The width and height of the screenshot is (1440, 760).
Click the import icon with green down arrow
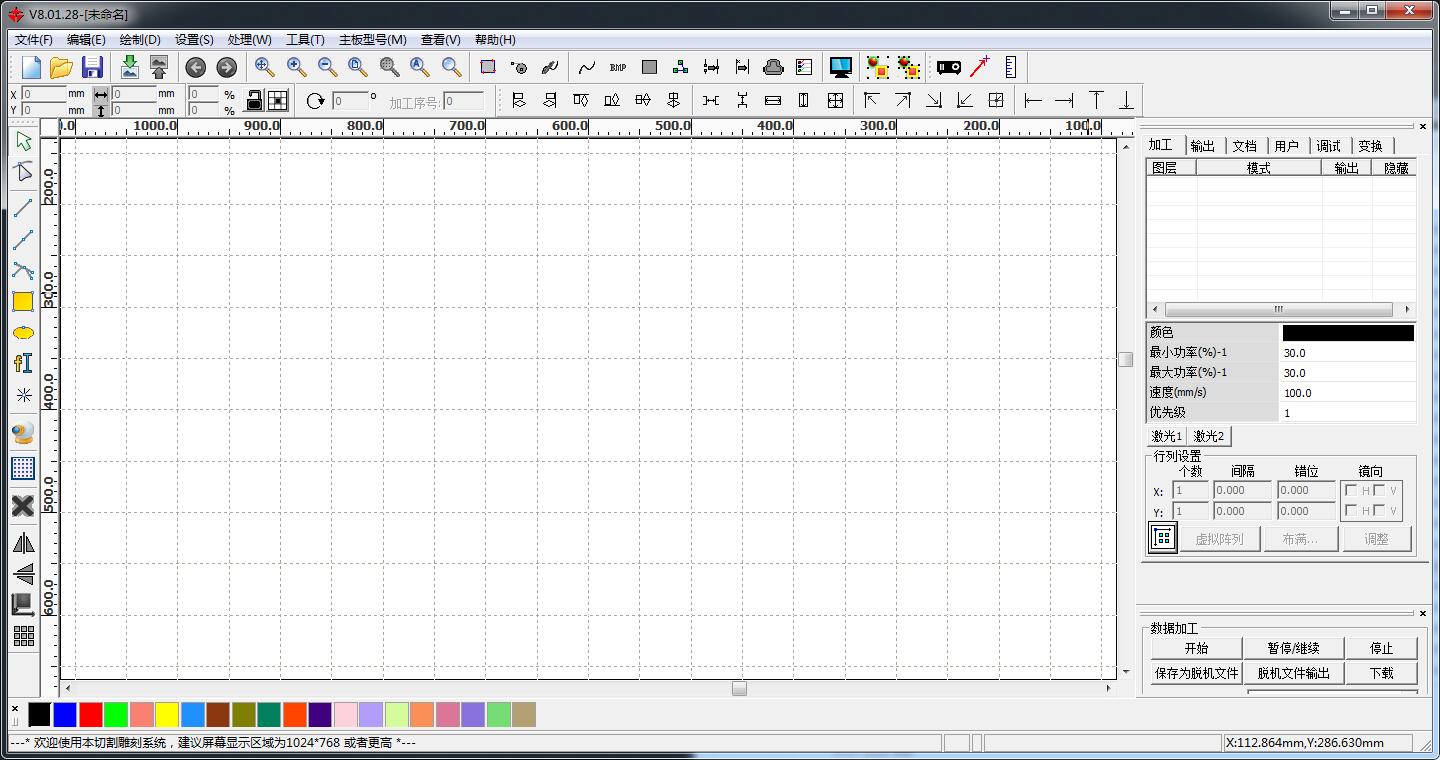point(129,67)
